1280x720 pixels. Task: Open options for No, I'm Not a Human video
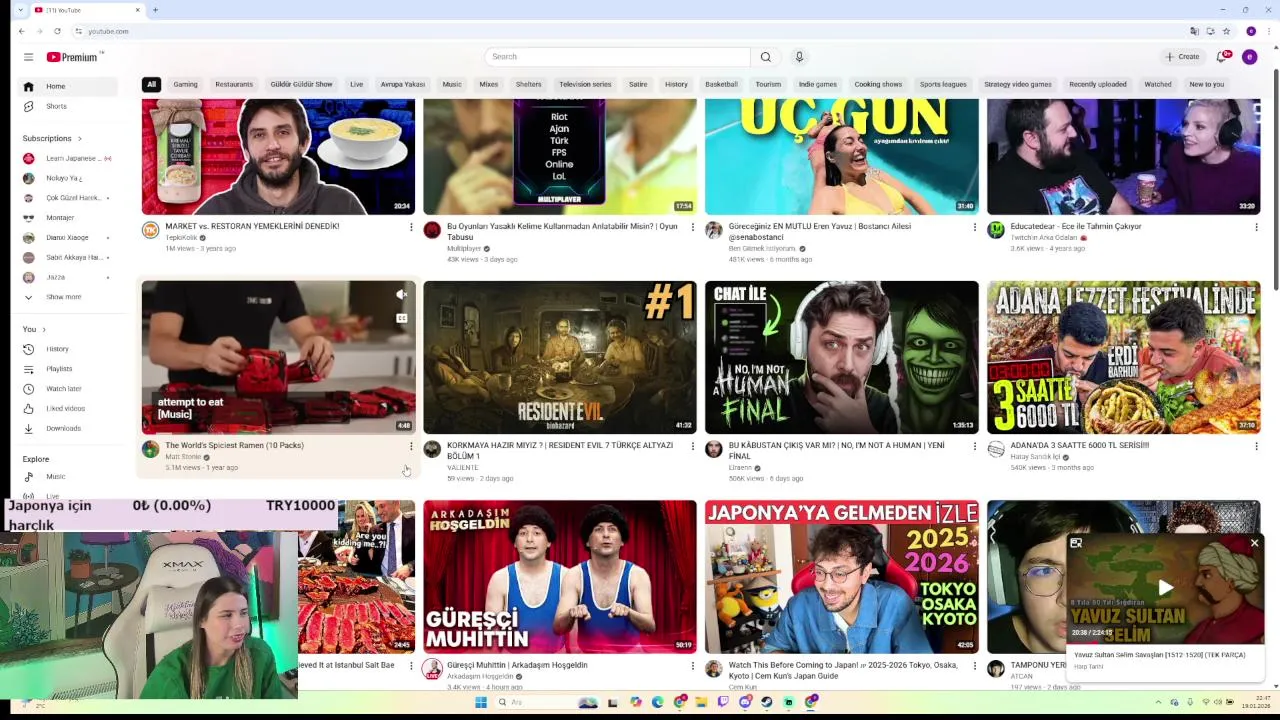pos(975,446)
